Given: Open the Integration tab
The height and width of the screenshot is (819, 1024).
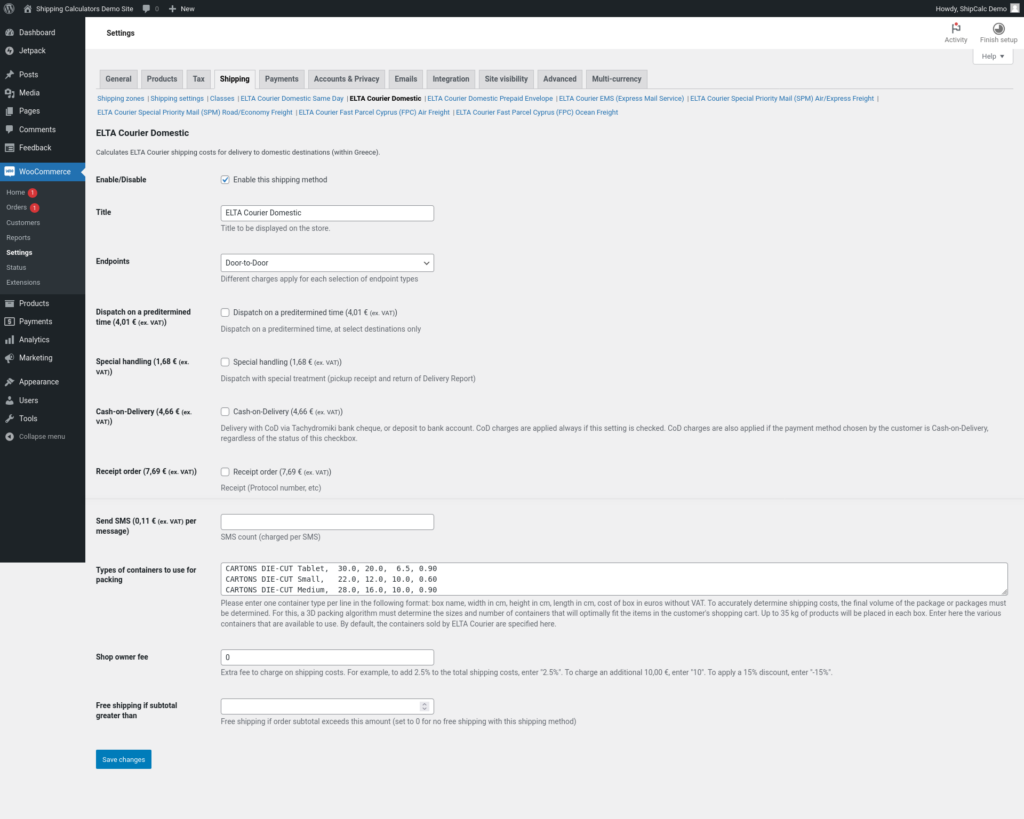Looking at the screenshot, I should click(x=451, y=79).
